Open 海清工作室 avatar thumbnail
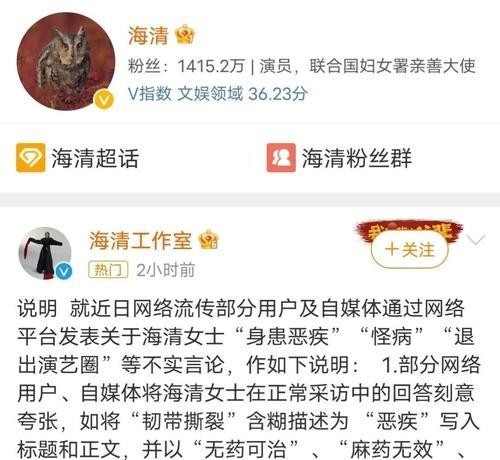500x460 pixels. (x=45, y=254)
